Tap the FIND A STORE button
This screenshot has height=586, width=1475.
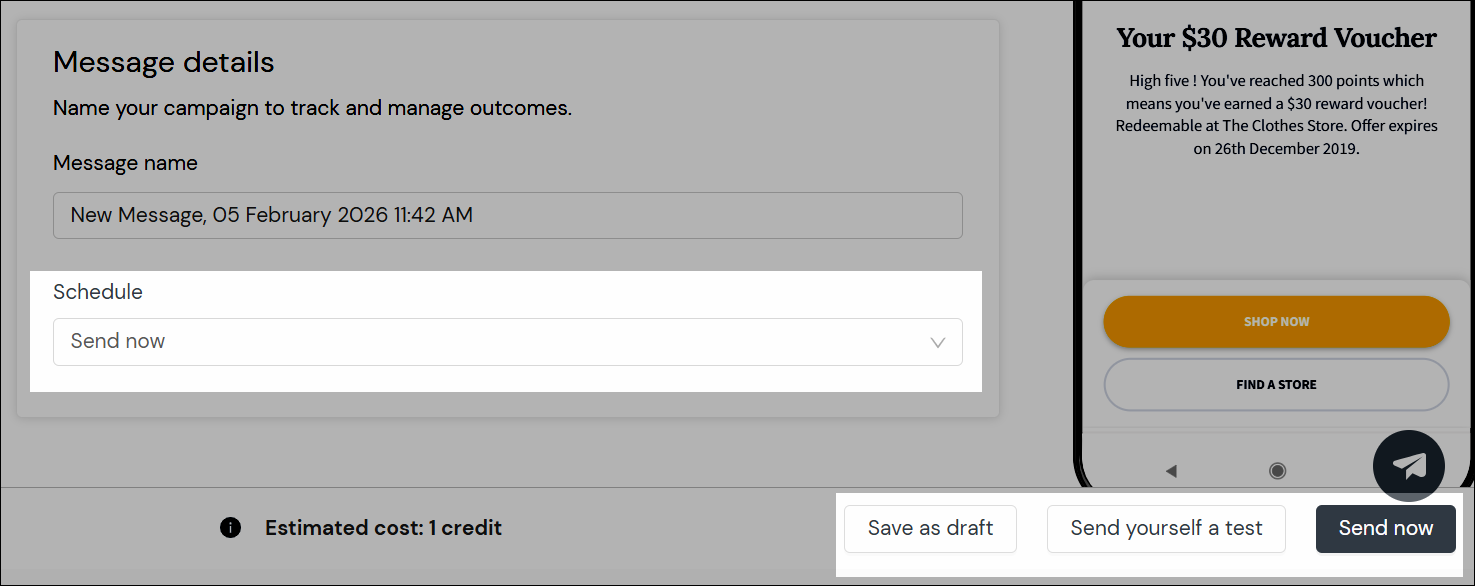[x=1277, y=385]
